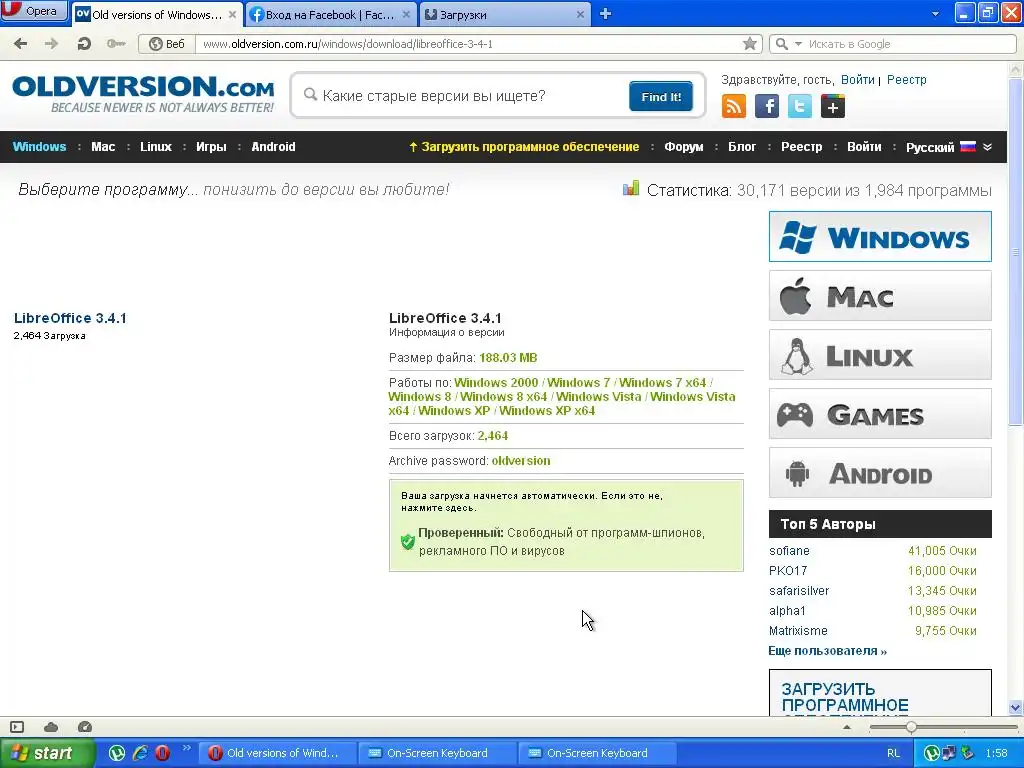
Task: Click the URL address bar
Action: [x=470, y=44]
